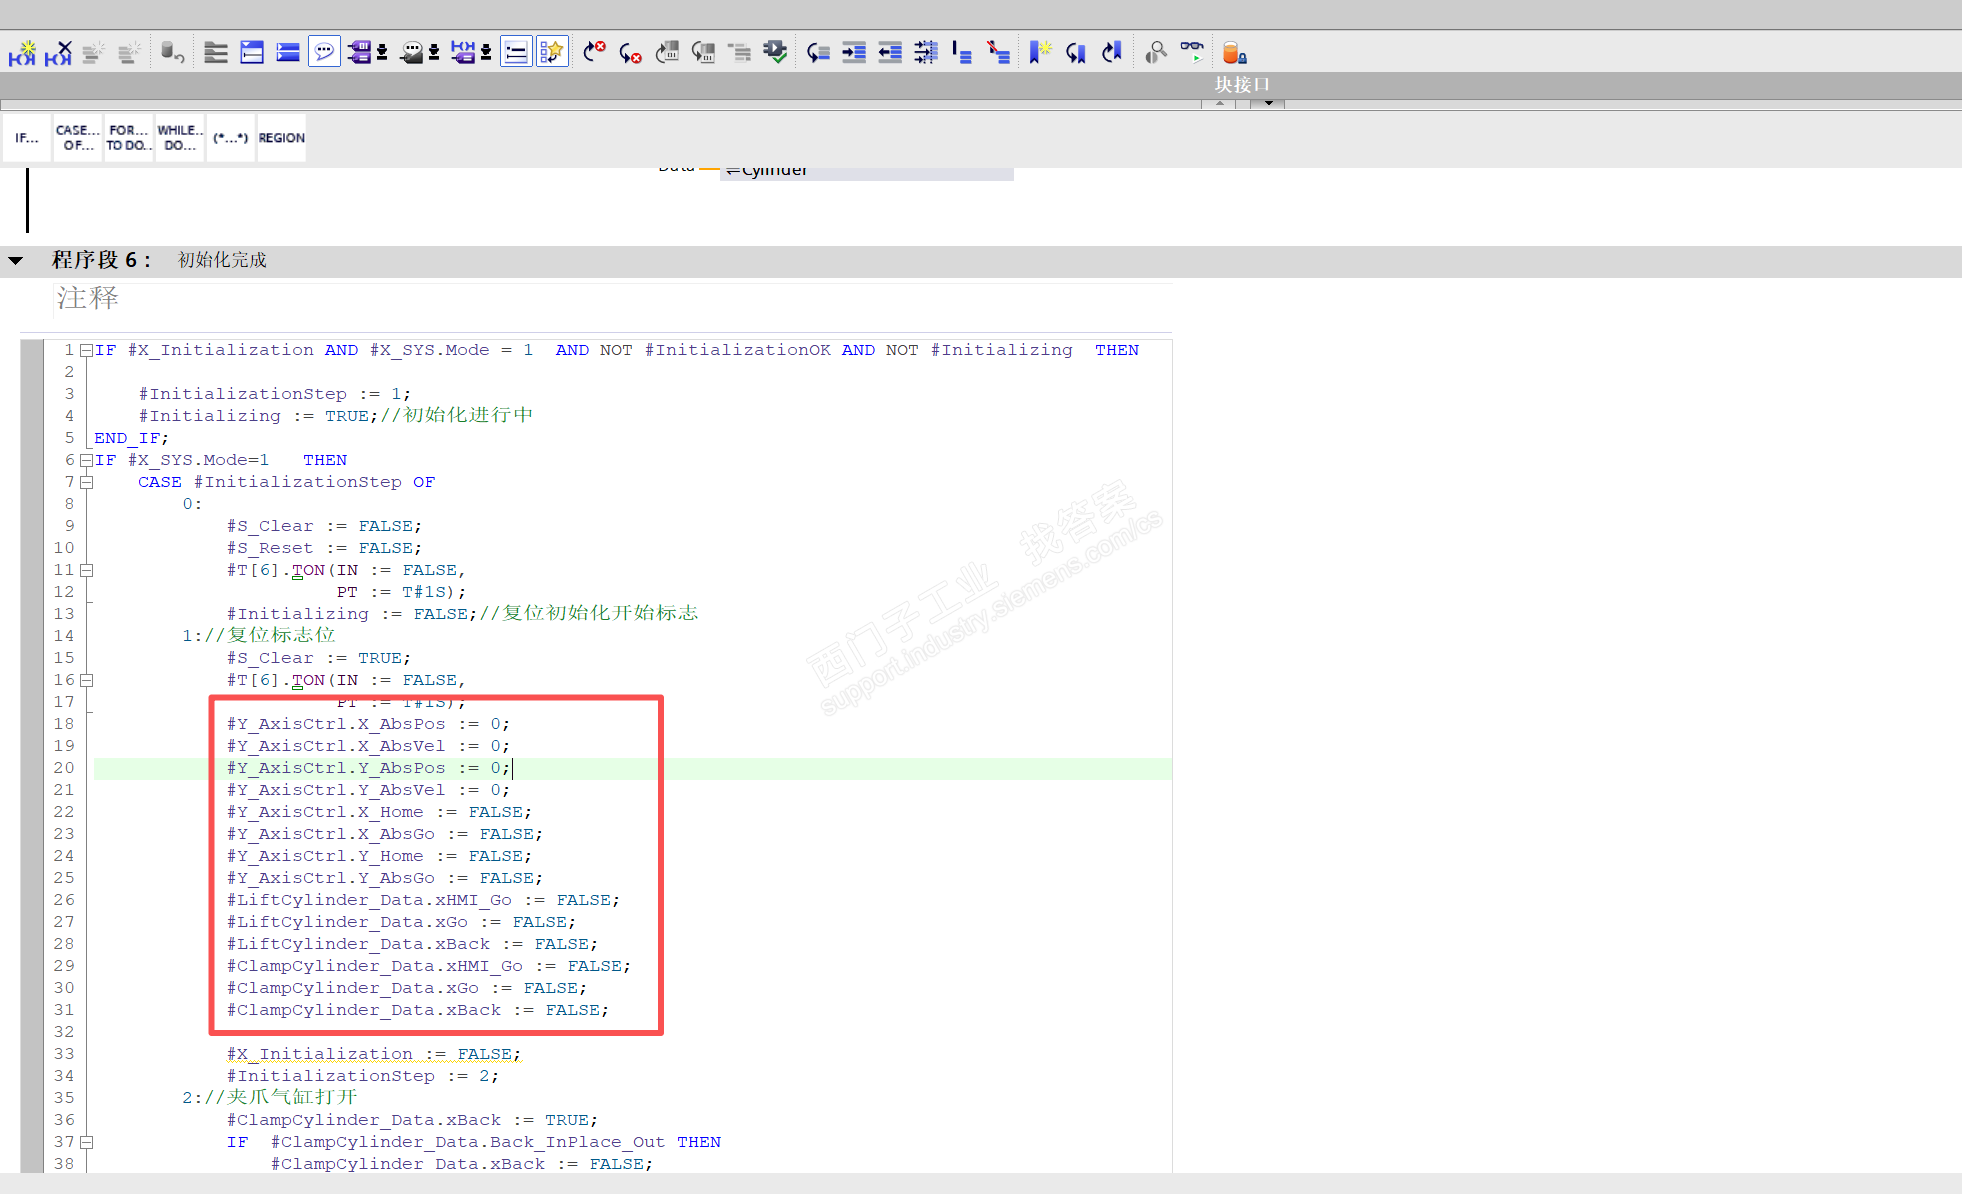1962x1194 pixels.
Task: Expand block interface down arrow
Action: 1268,103
